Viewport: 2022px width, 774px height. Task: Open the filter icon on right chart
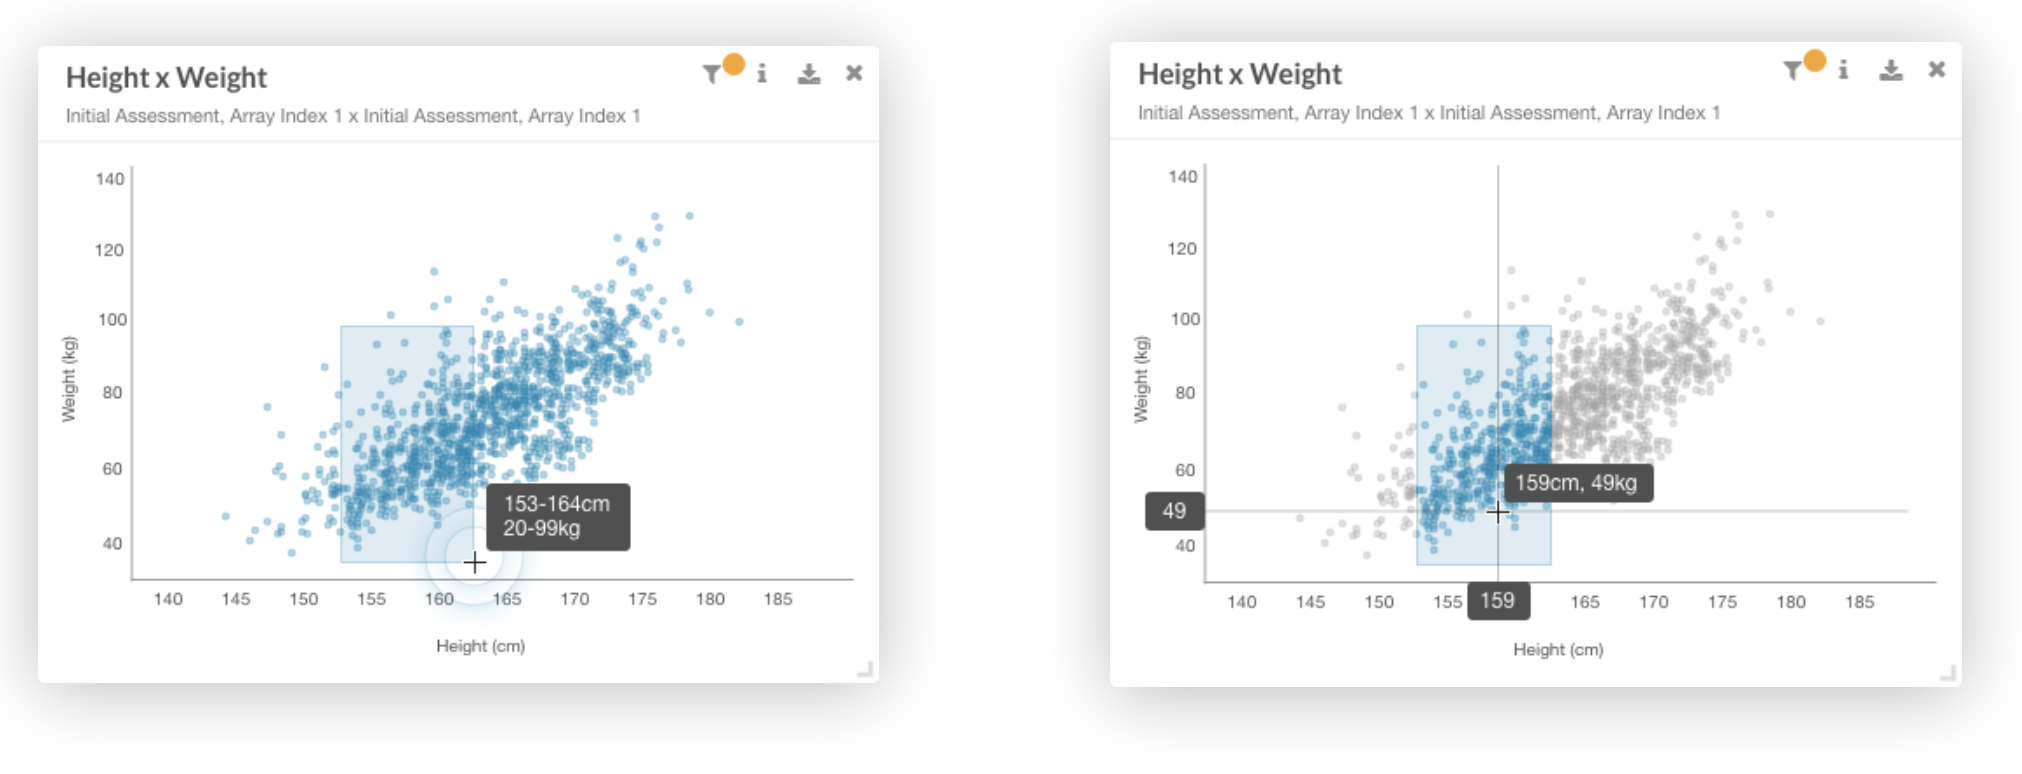pyautogui.click(x=1792, y=70)
